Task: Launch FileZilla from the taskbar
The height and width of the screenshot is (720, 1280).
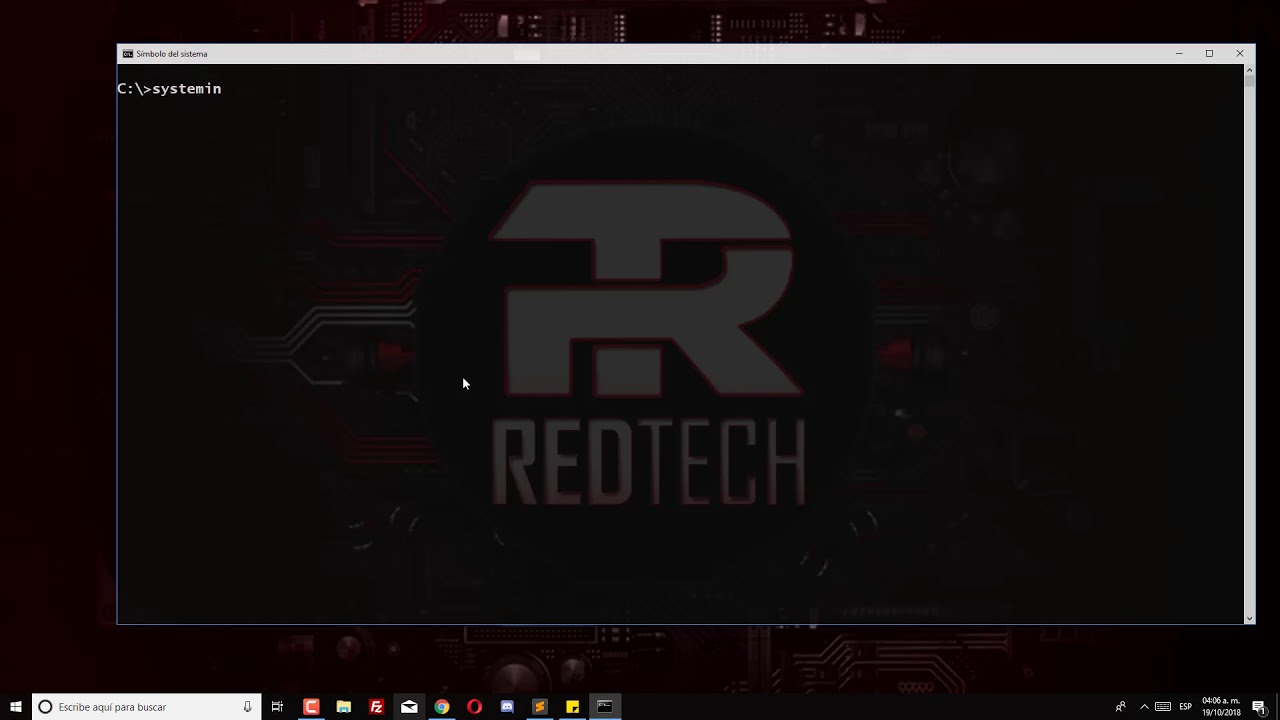Action: point(376,707)
